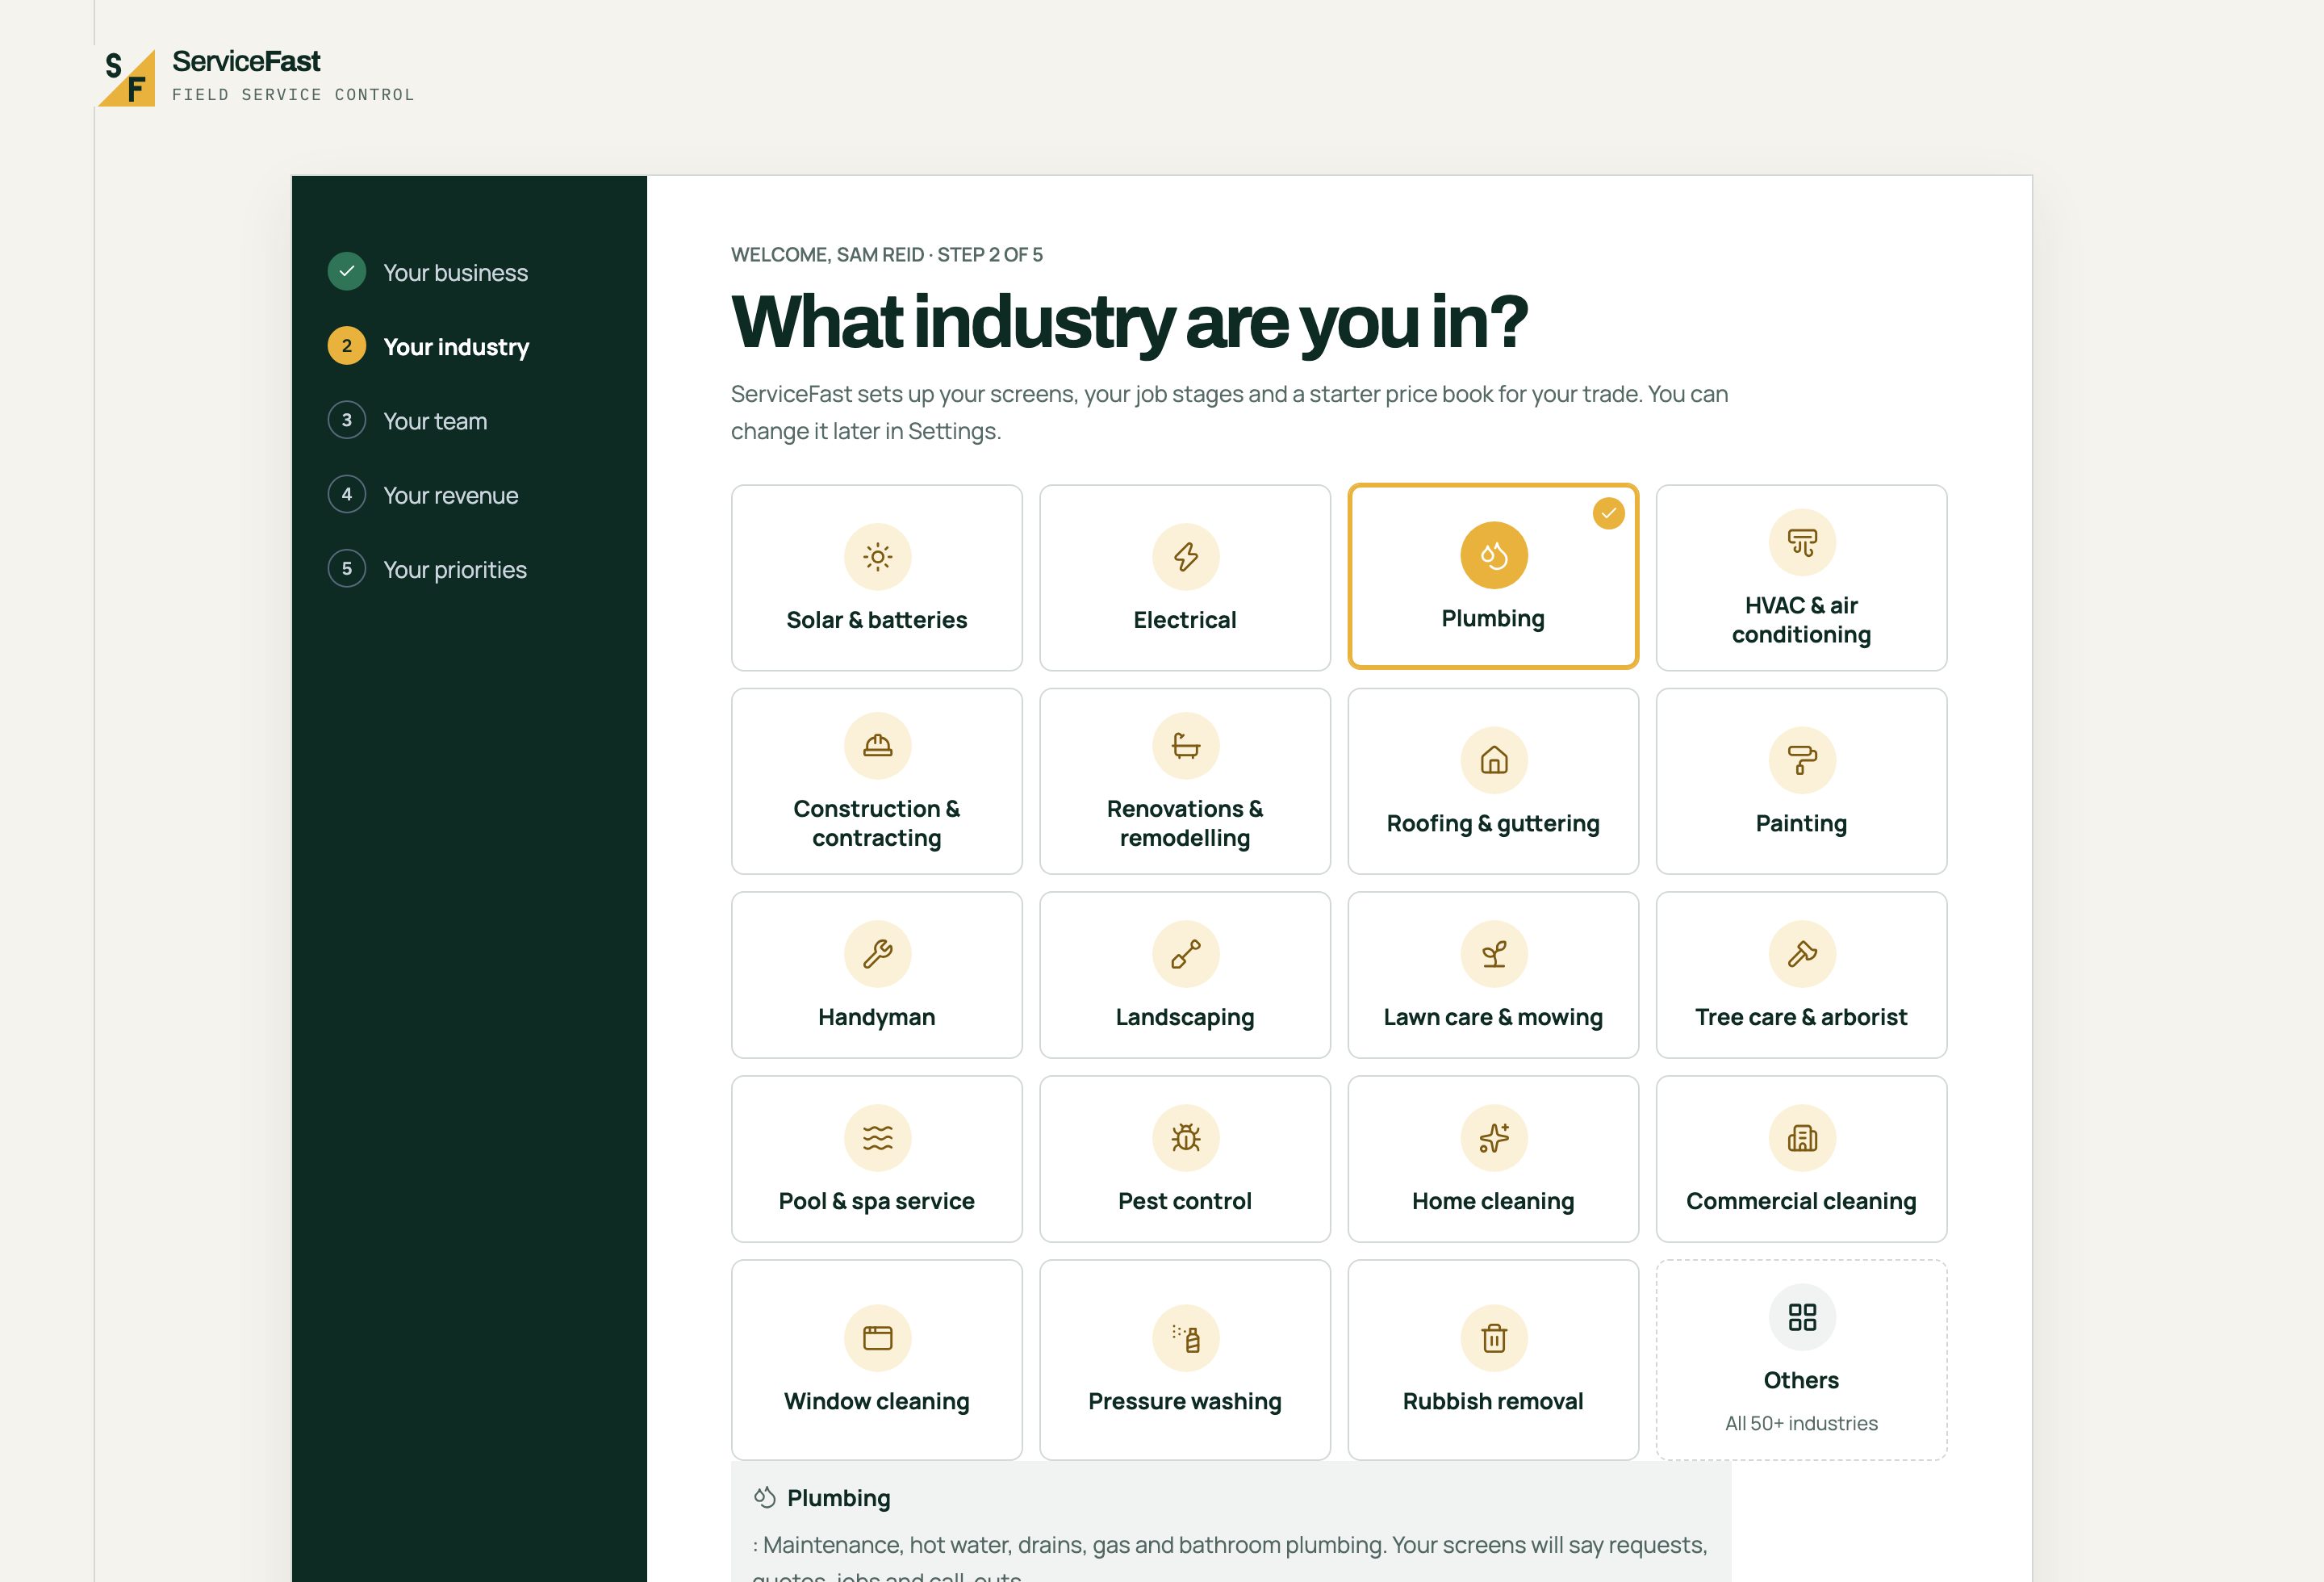Click the Lawn care sprout icon
Screen dimensions: 2324x1582
click(x=1493, y=954)
